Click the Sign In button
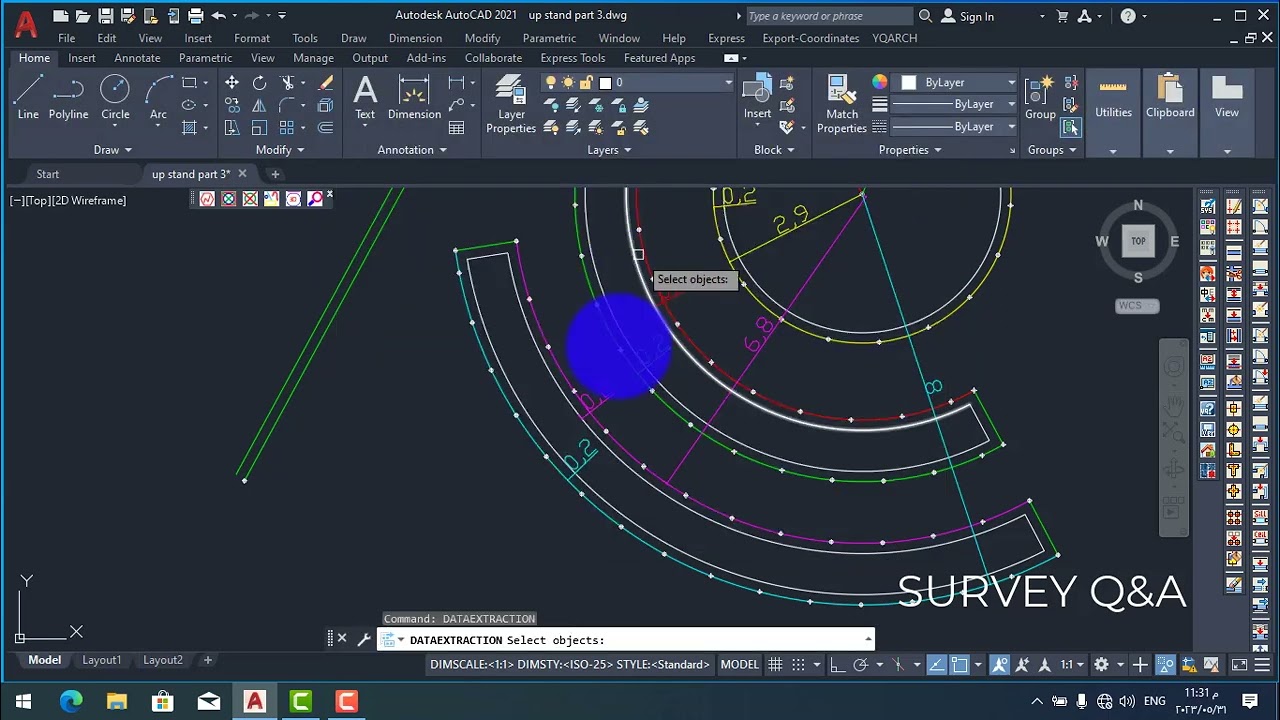The height and width of the screenshot is (720, 1280). click(968, 17)
